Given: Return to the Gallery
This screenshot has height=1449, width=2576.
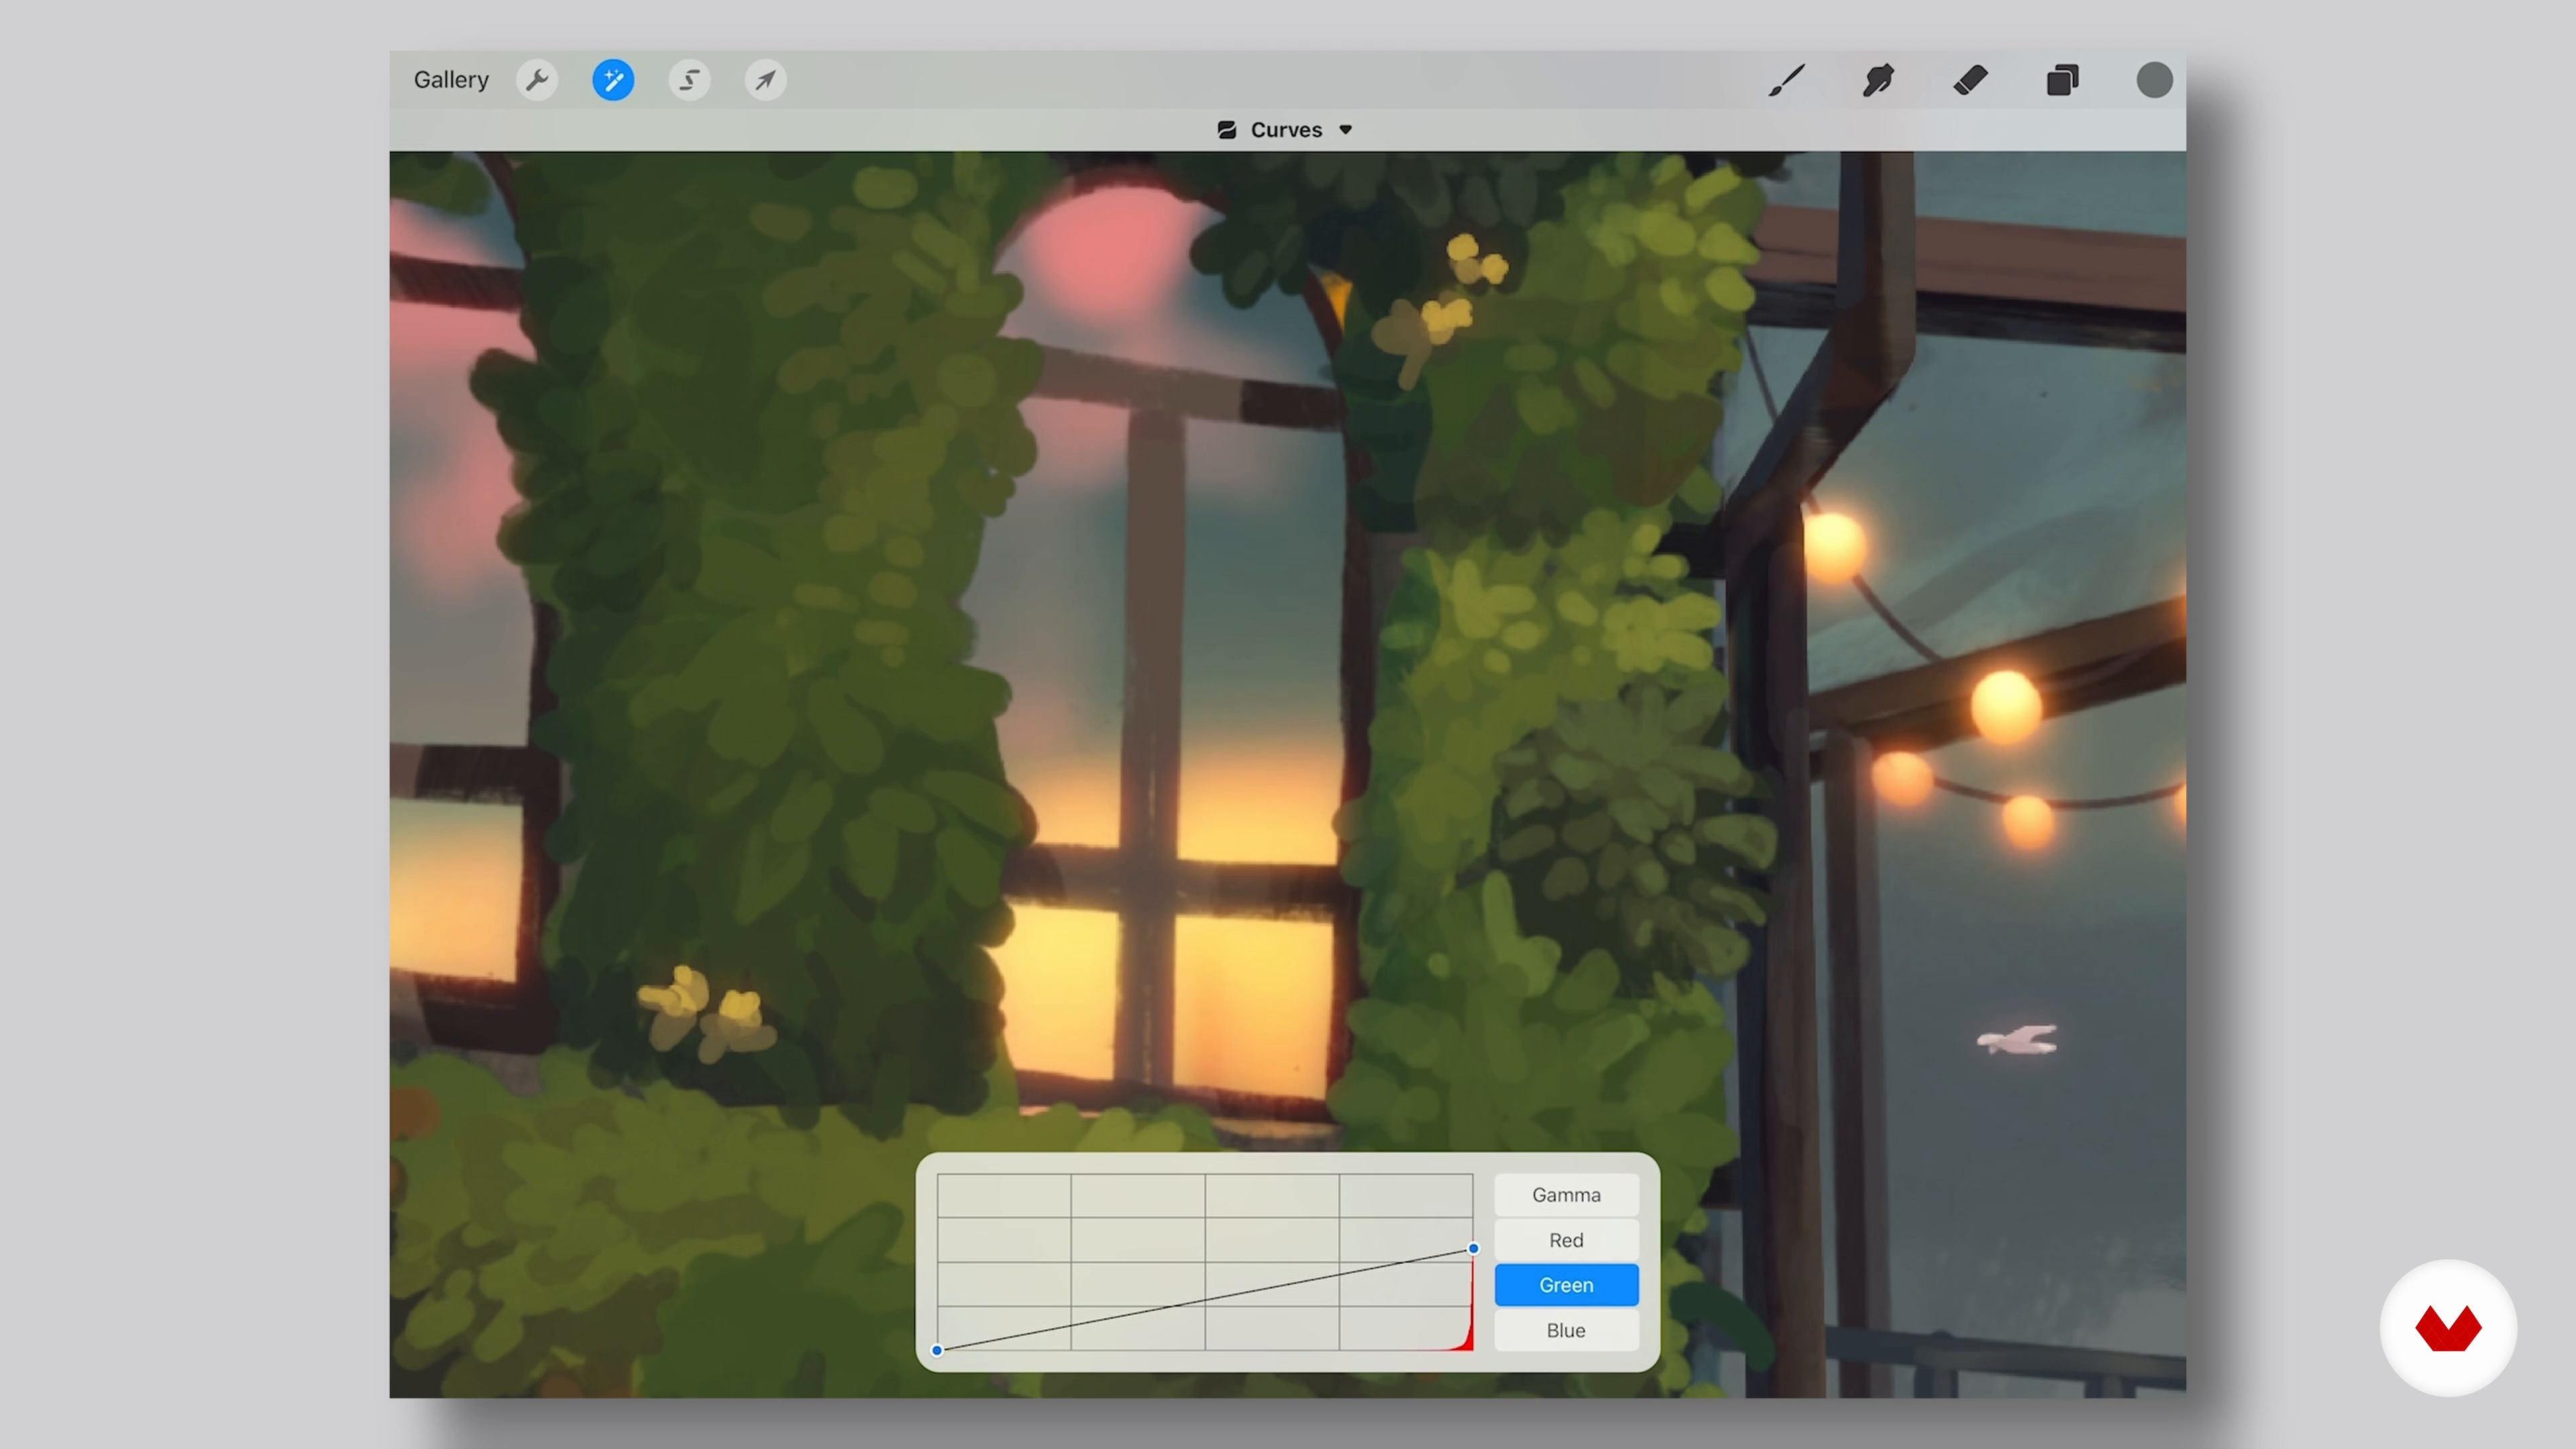Looking at the screenshot, I should pos(451,80).
